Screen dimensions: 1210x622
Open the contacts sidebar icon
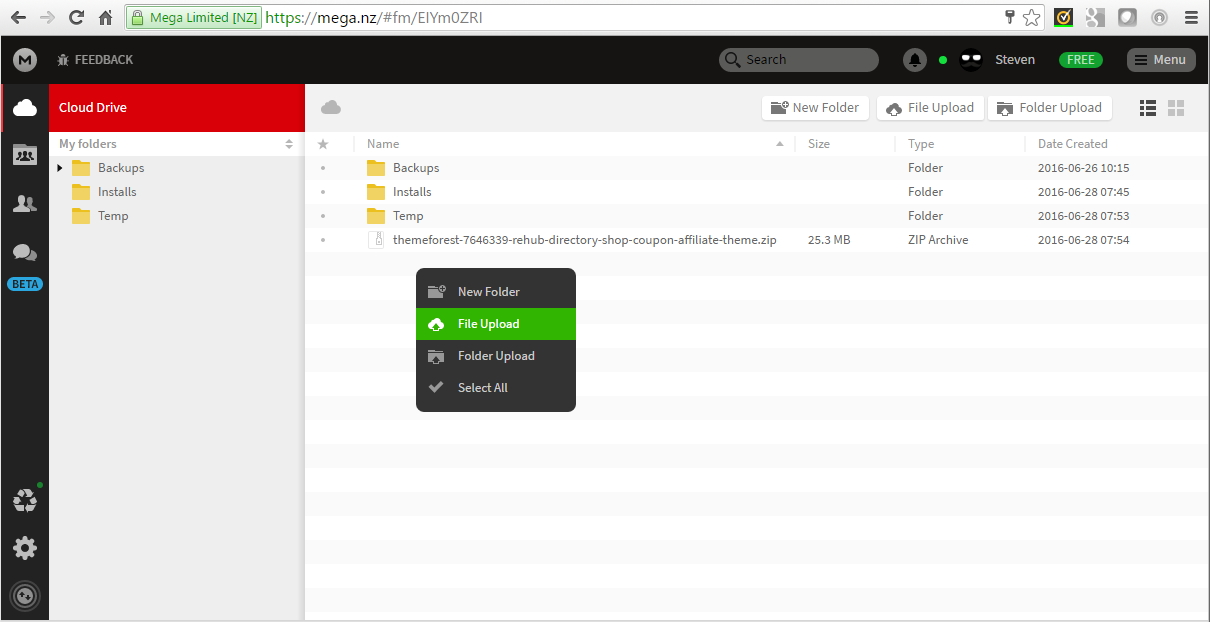coord(25,204)
